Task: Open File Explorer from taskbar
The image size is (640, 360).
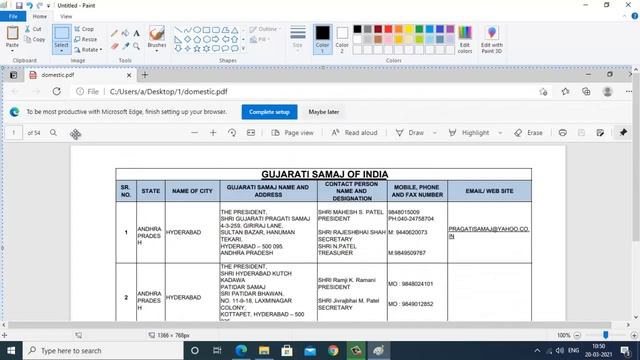Action: (264, 351)
